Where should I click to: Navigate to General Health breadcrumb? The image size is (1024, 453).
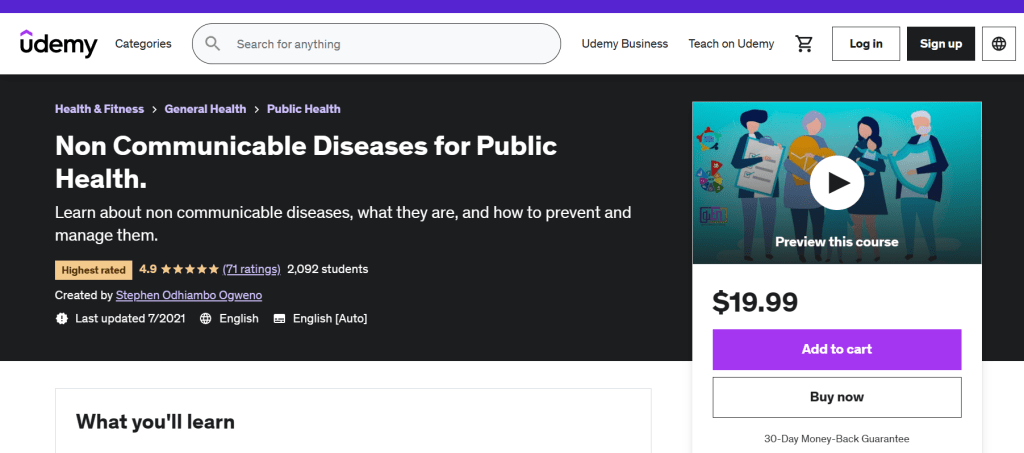pyautogui.click(x=205, y=109)
